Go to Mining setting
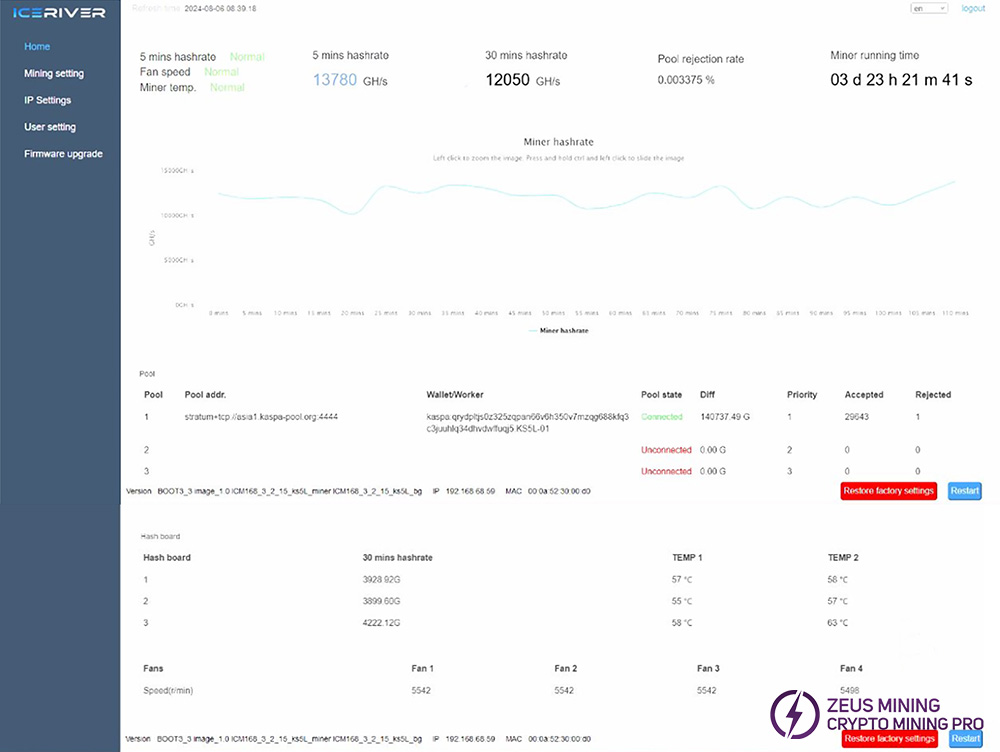Screen dimensions: 1000x752 (54, 74)
